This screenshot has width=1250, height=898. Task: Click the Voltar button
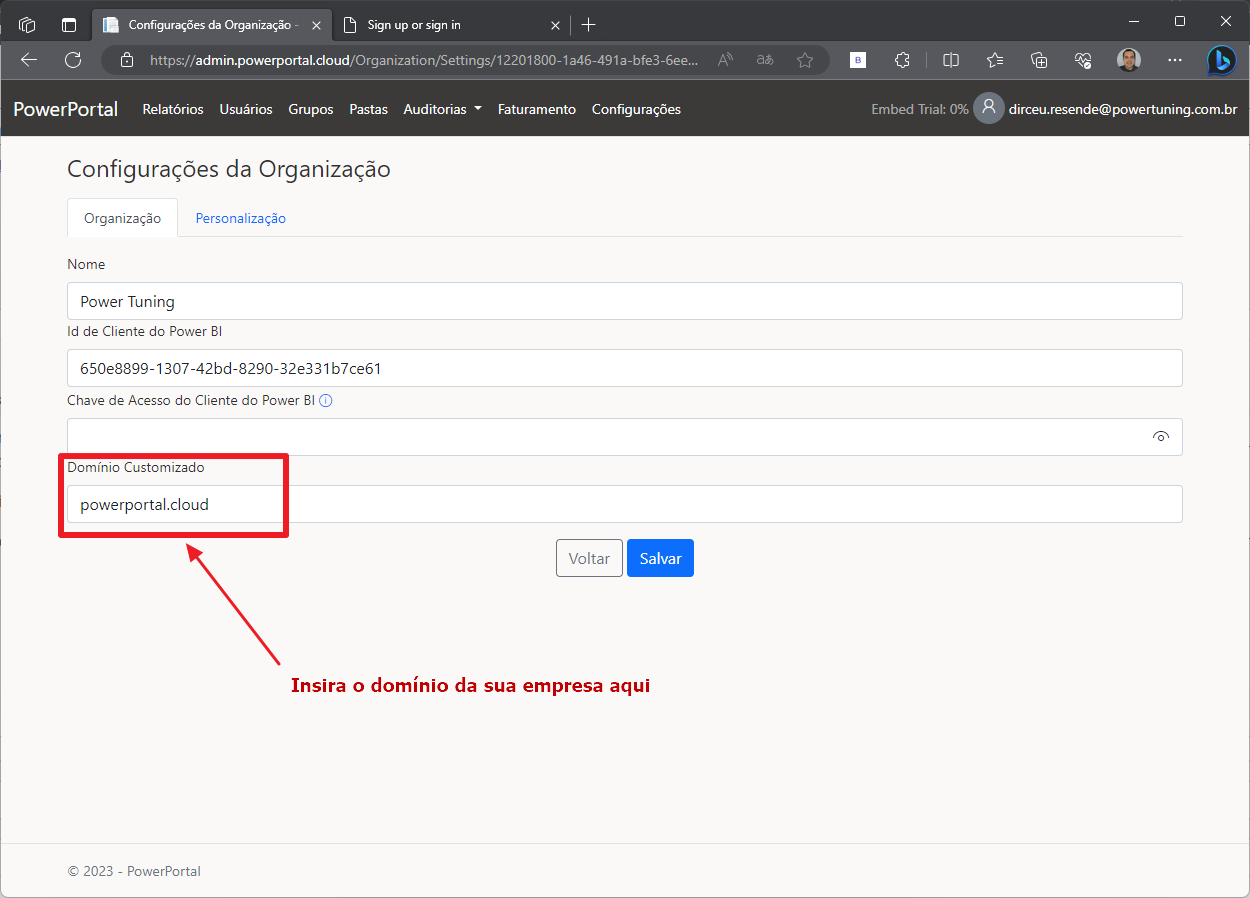pyautogui.click(x=589, y=559)
